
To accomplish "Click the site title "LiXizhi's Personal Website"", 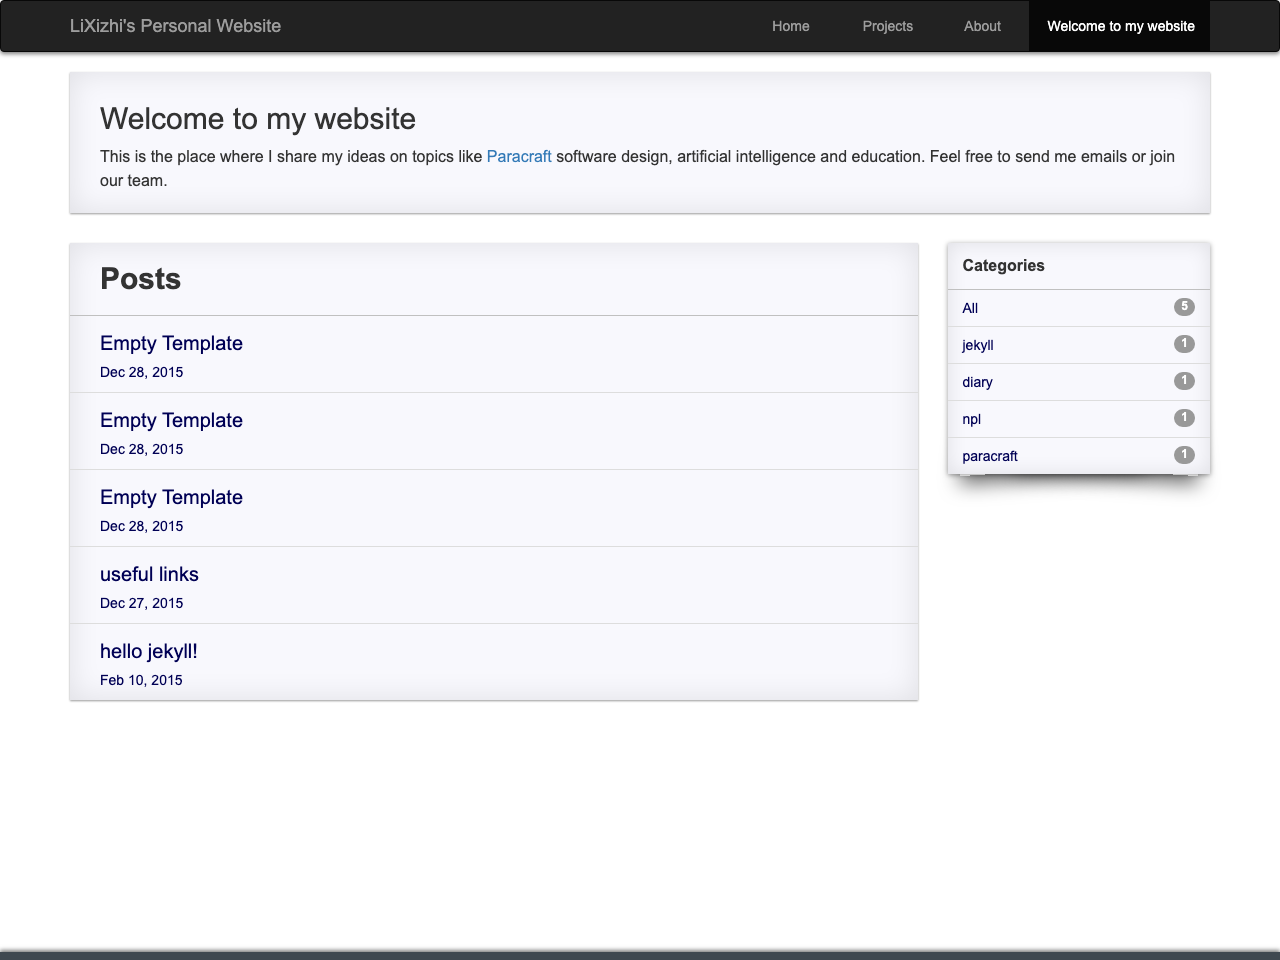I will [176, 26].
